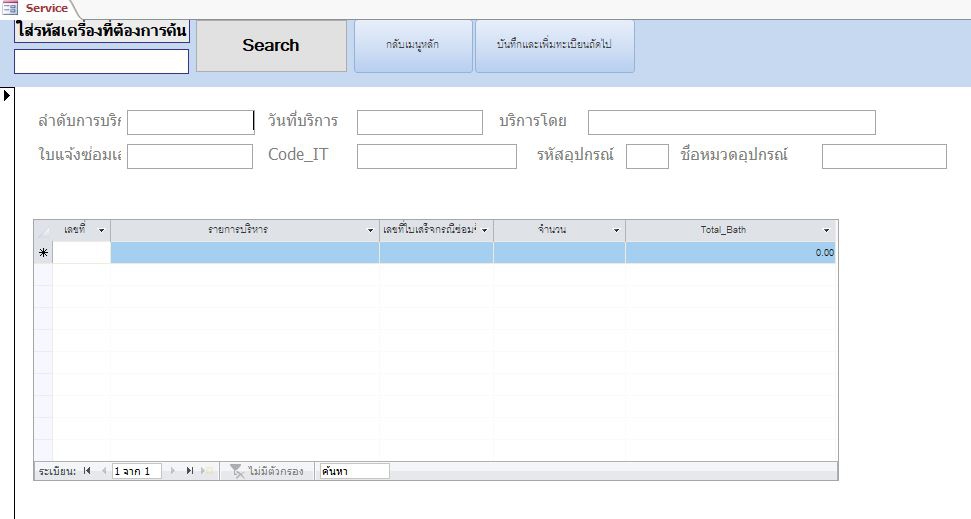Go to previous record in navigation bar
Screen dimensions: 971x519
103,471
